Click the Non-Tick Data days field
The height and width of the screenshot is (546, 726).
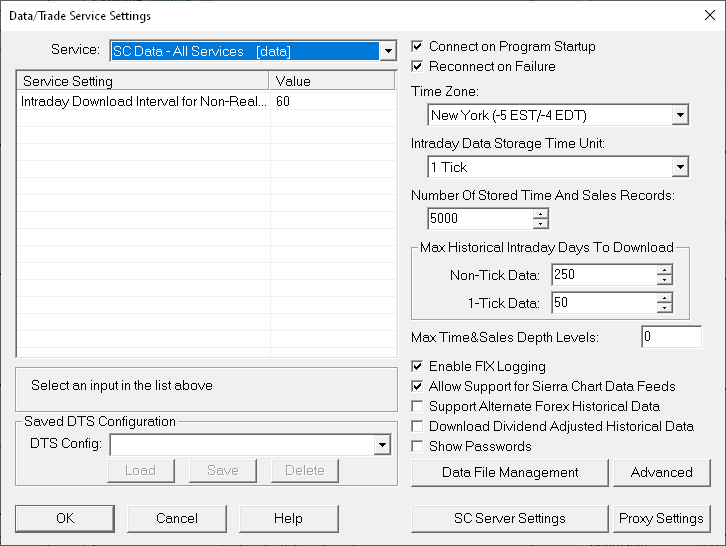604,275
